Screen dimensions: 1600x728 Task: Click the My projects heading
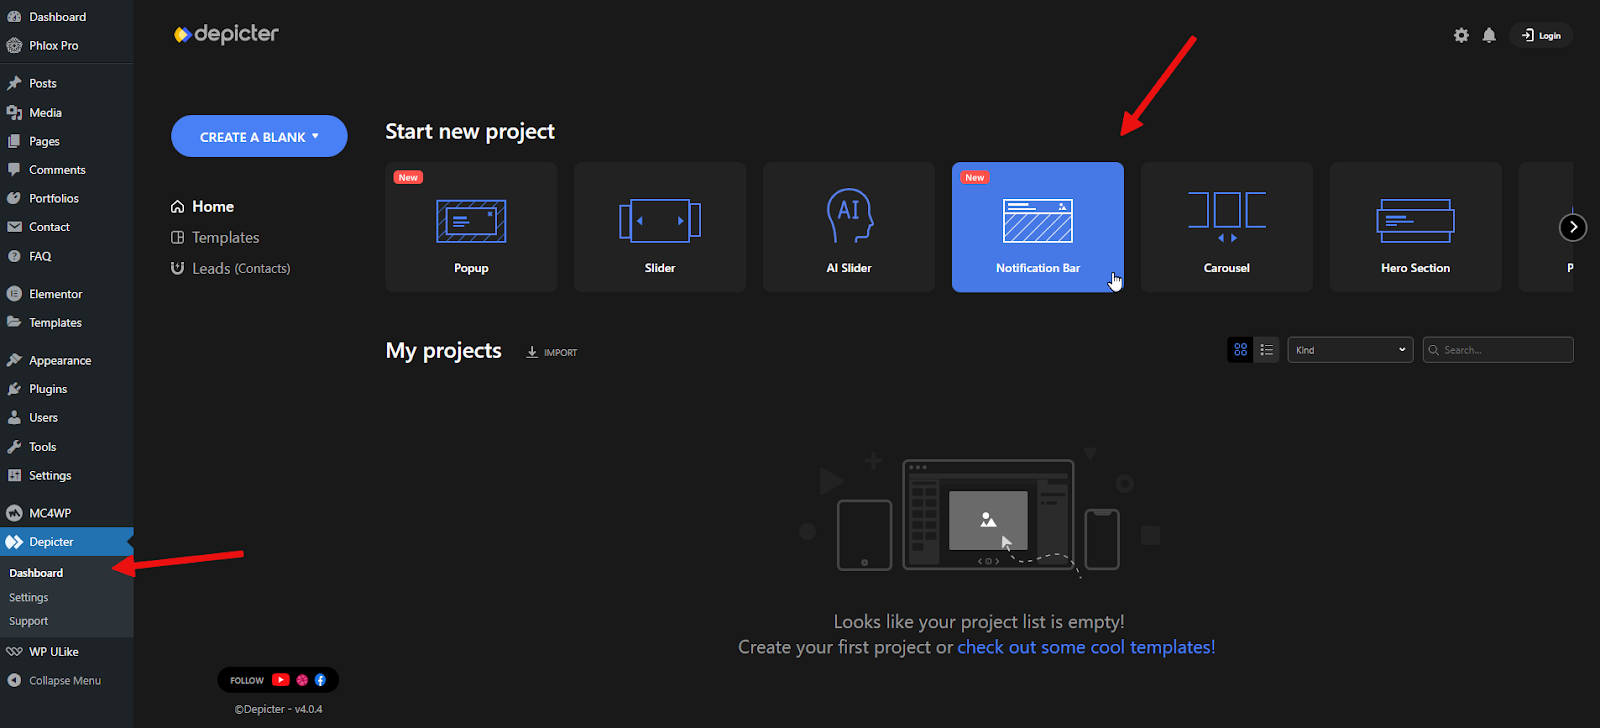click(x=444, y=351)
